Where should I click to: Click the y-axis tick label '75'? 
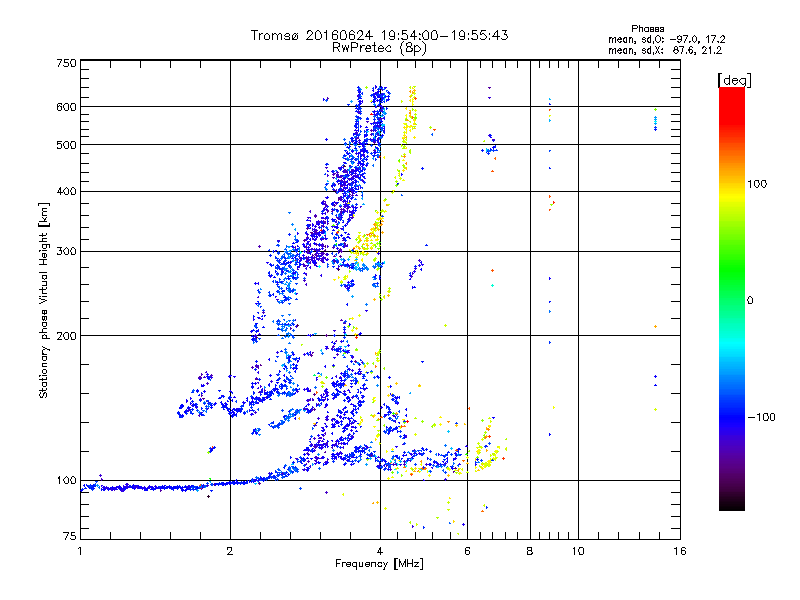70,536
